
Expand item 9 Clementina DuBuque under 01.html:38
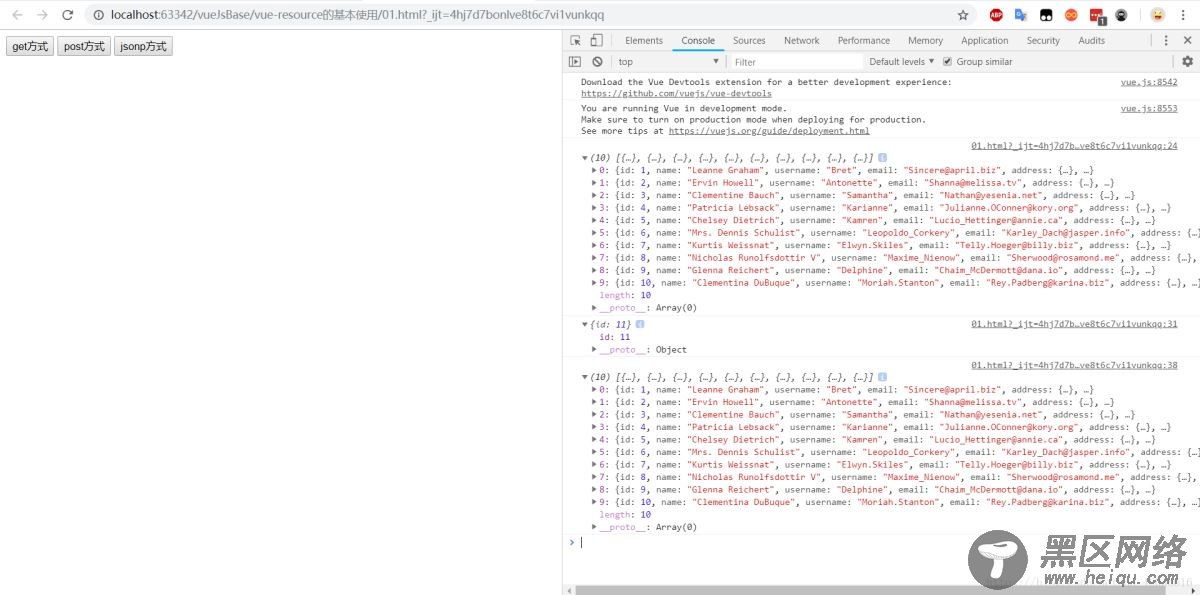(x=594, y=502)
